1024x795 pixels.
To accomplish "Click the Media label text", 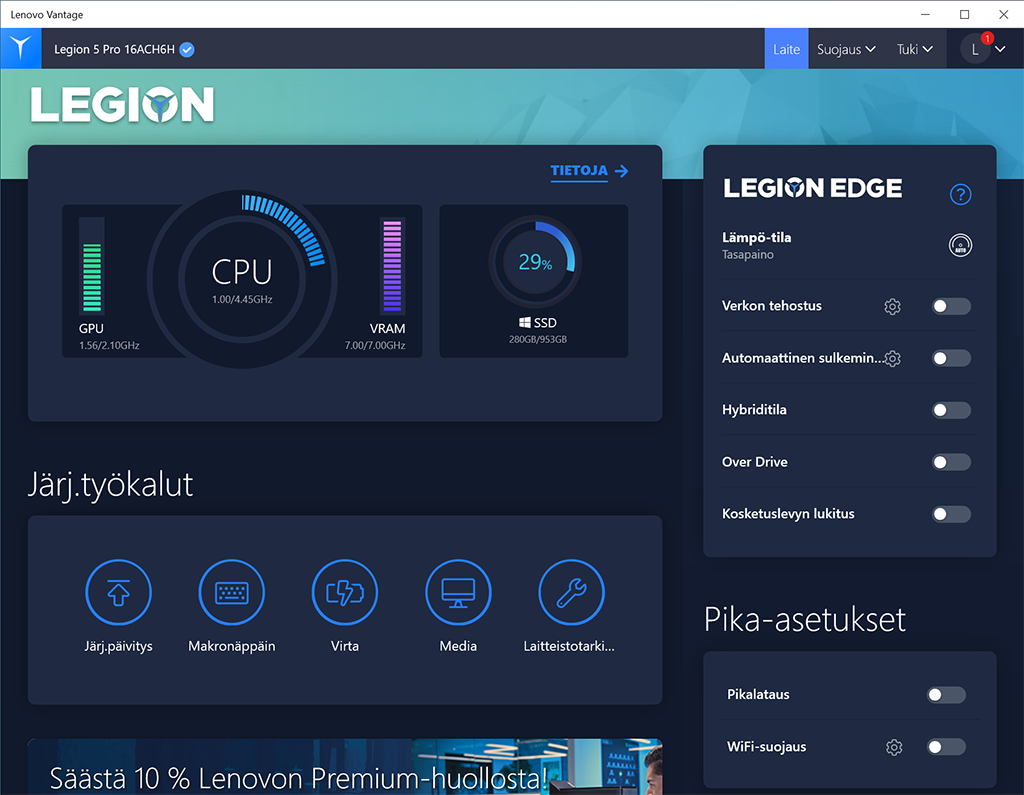I will [x=458, y=646].
